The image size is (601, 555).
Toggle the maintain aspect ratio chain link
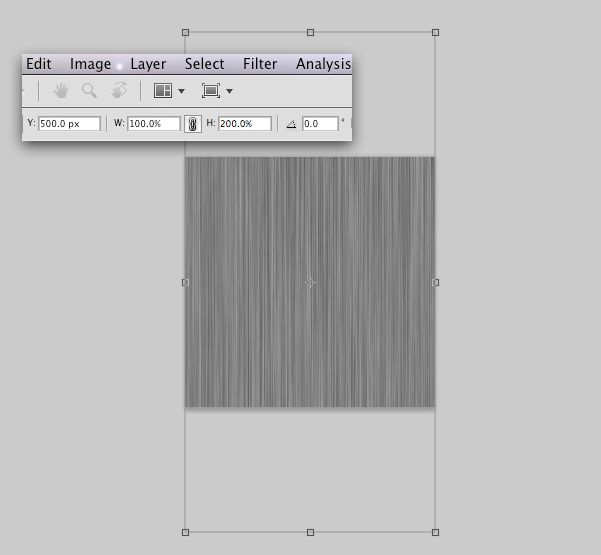pyautogui.click(x=193, y=124)
